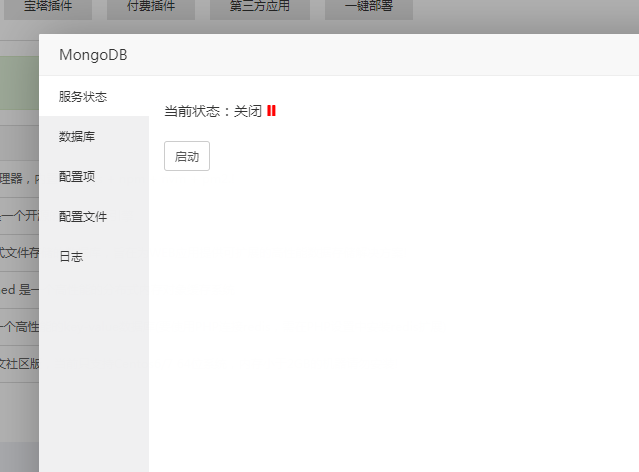639x472 pixels.
Task: Open the 配置文件 tab
Action: coord(94,216)
